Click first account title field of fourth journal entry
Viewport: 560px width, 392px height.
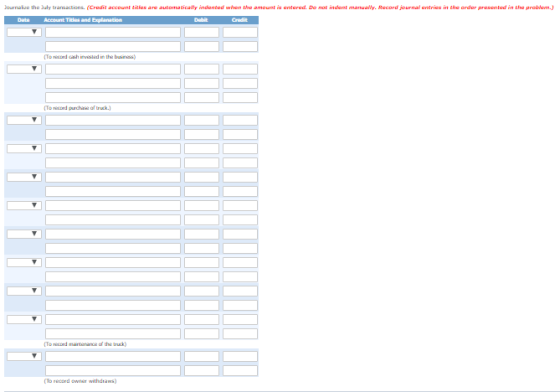point(113,149)
